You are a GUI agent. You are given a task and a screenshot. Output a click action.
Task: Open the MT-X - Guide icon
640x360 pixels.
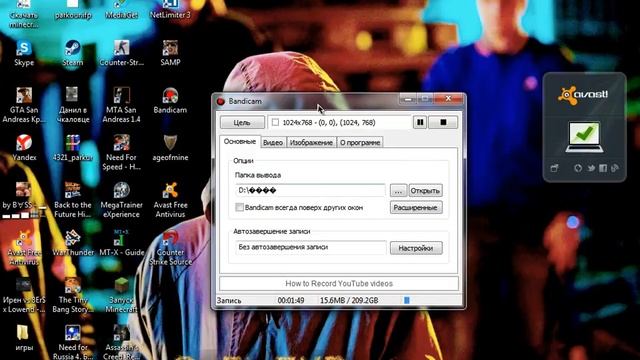(121, 238)
